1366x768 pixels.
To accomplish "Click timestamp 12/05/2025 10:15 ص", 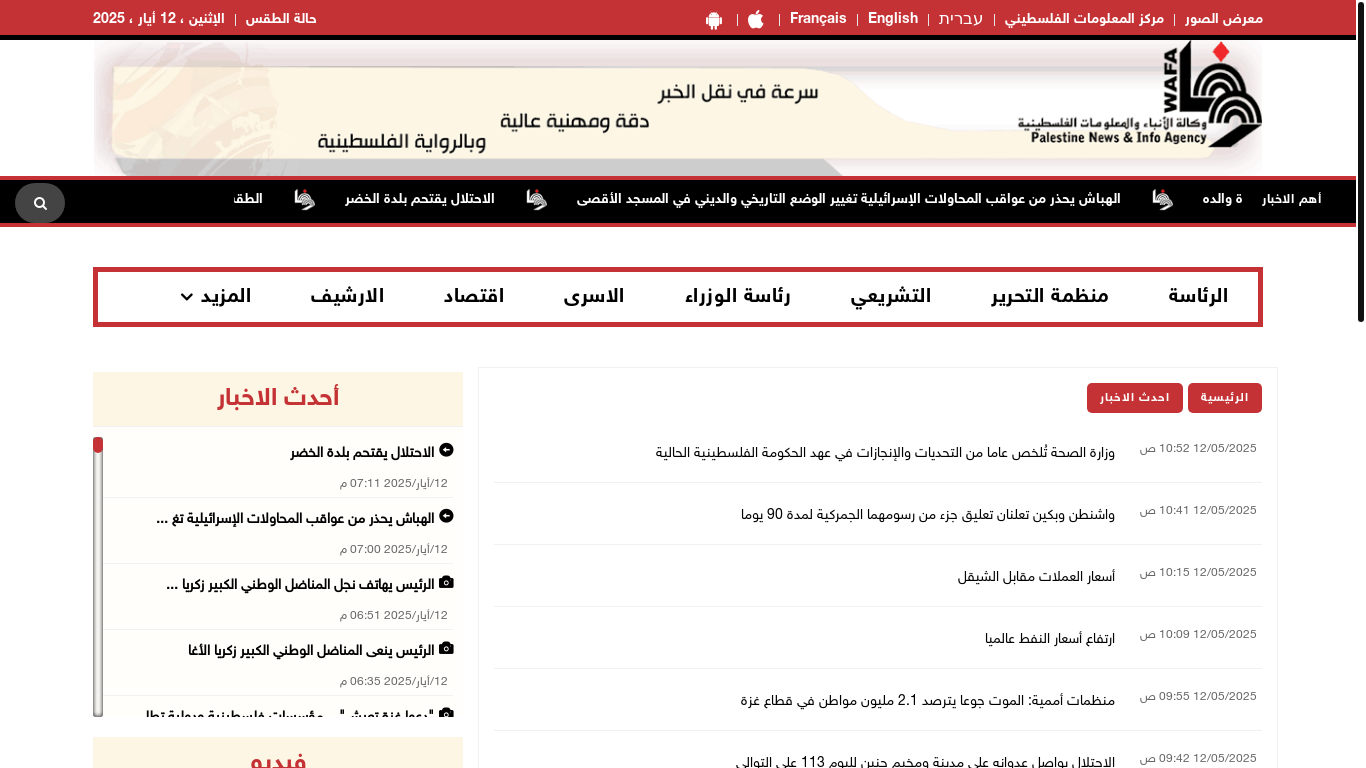I will click(1198, 572).
